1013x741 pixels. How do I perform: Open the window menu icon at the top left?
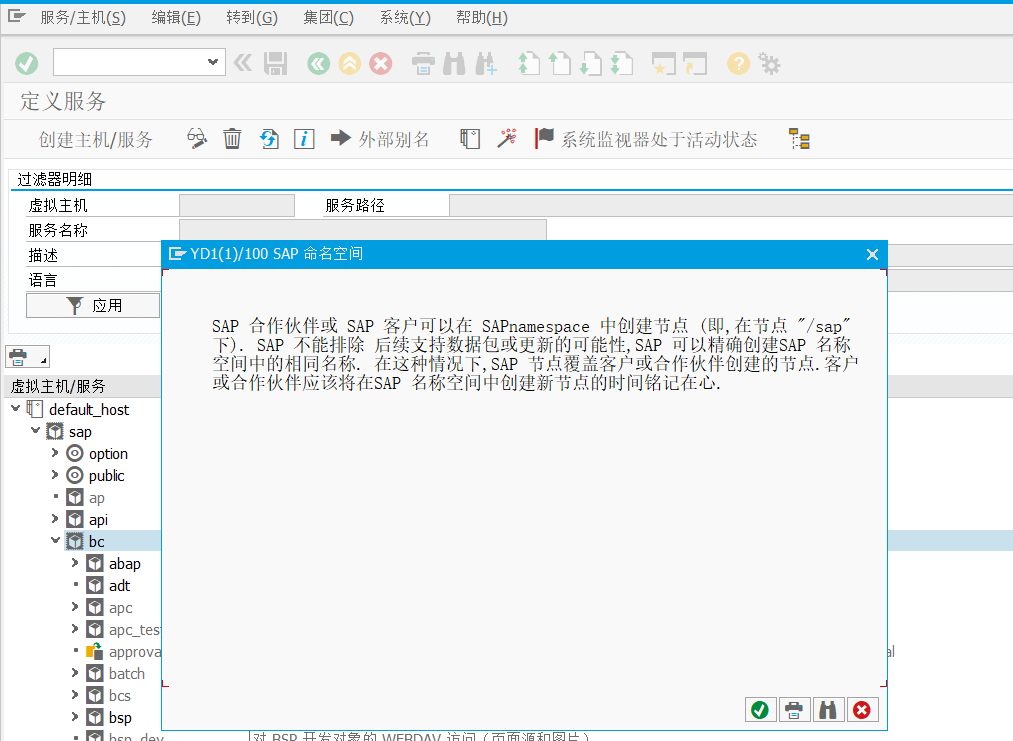click(x=16, y=16)
